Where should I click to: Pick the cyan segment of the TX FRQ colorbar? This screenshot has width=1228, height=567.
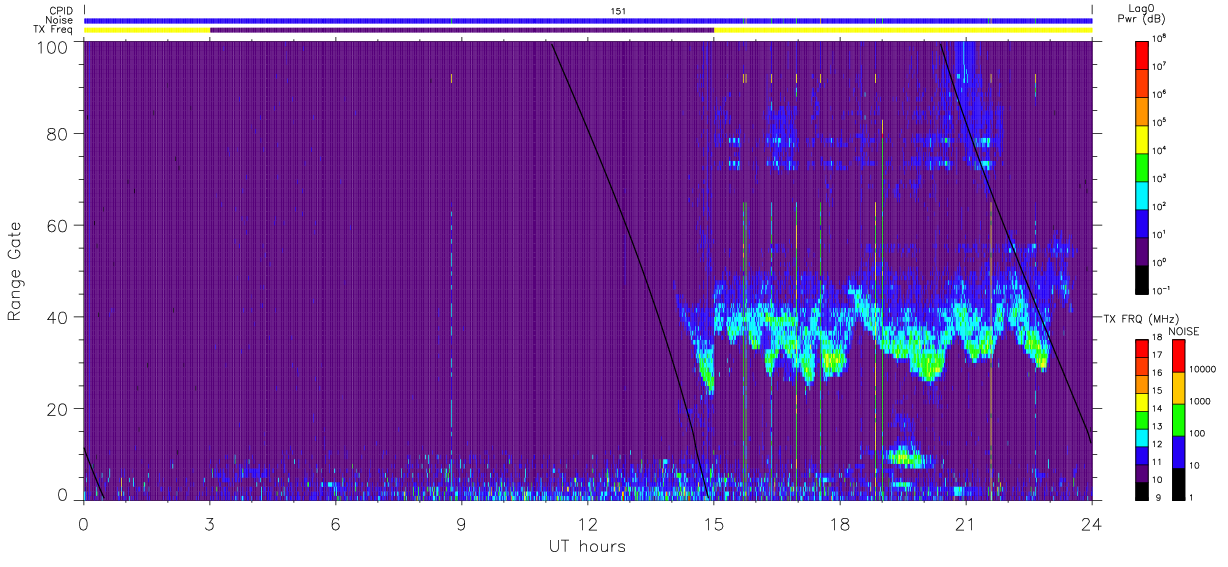pos(1142,438)
